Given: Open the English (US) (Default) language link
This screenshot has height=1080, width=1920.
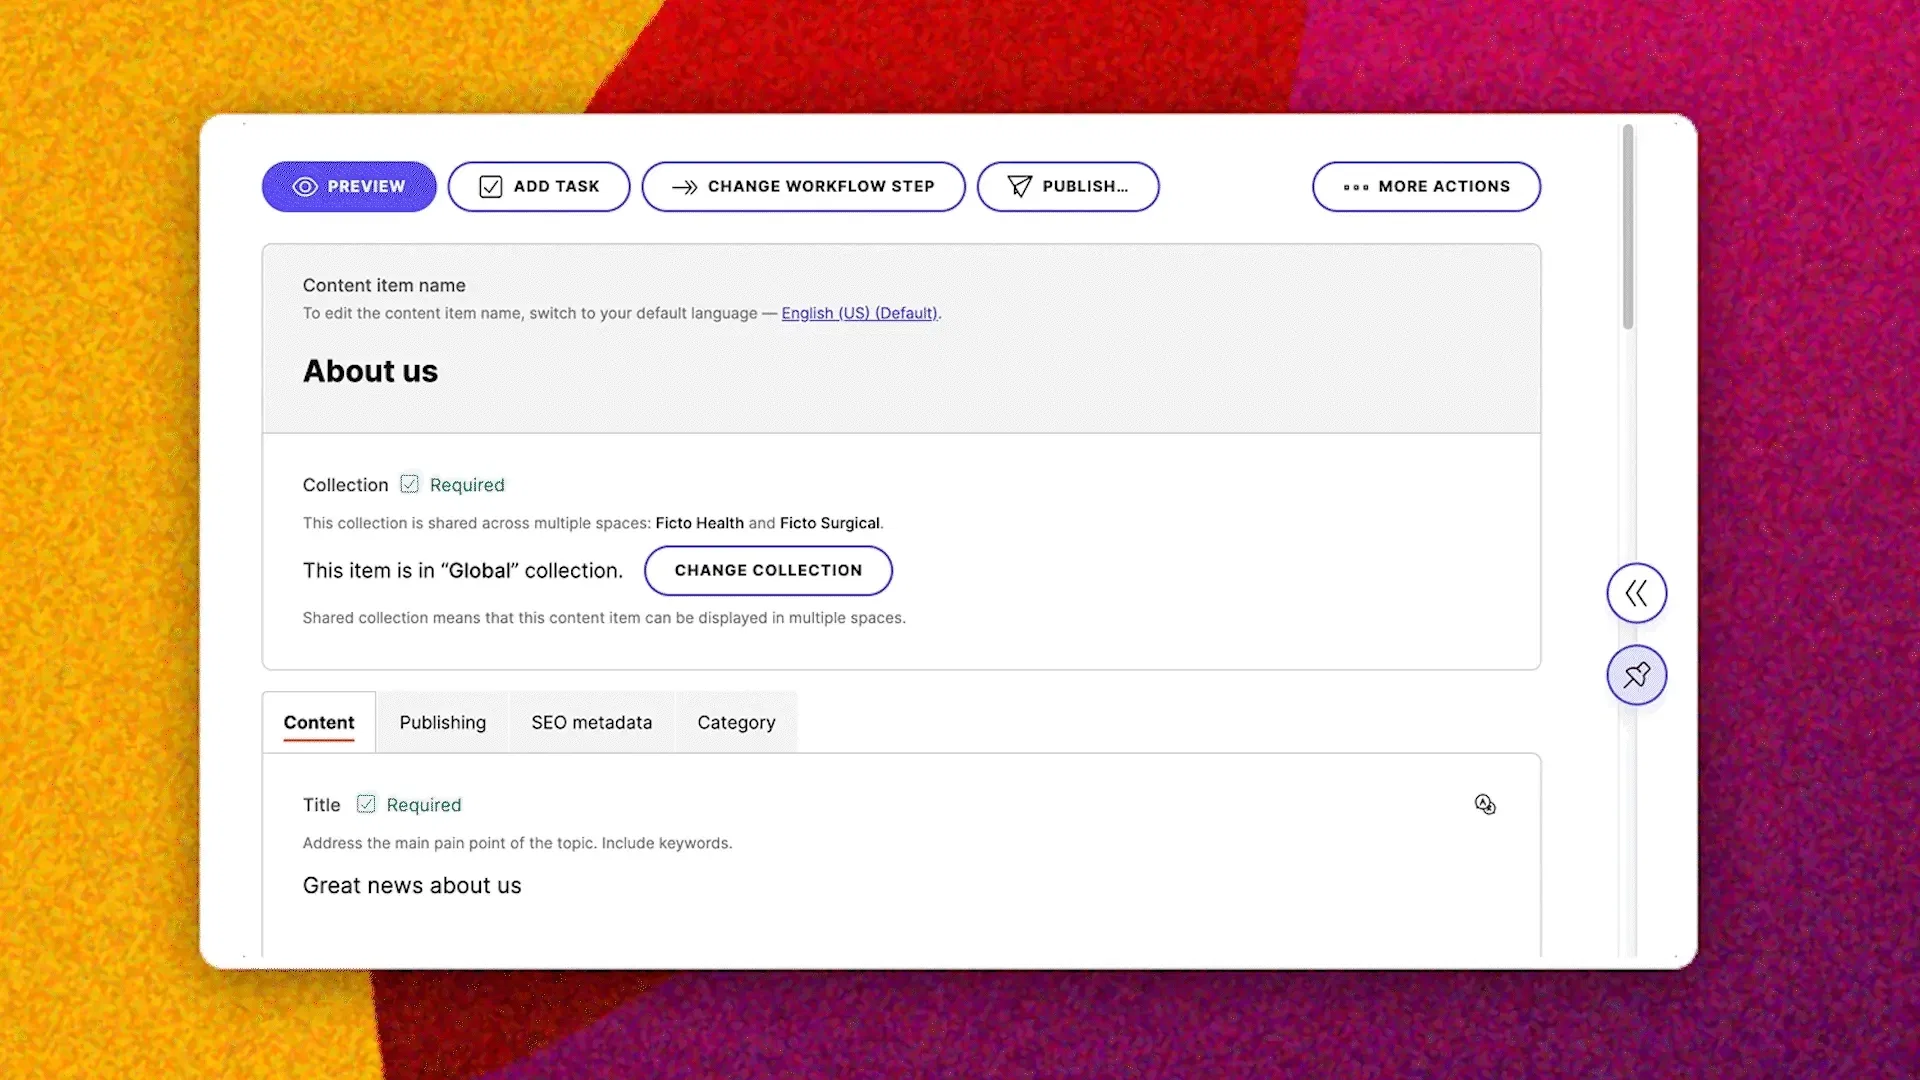Looking at the screenshot, I should [858, 313].
